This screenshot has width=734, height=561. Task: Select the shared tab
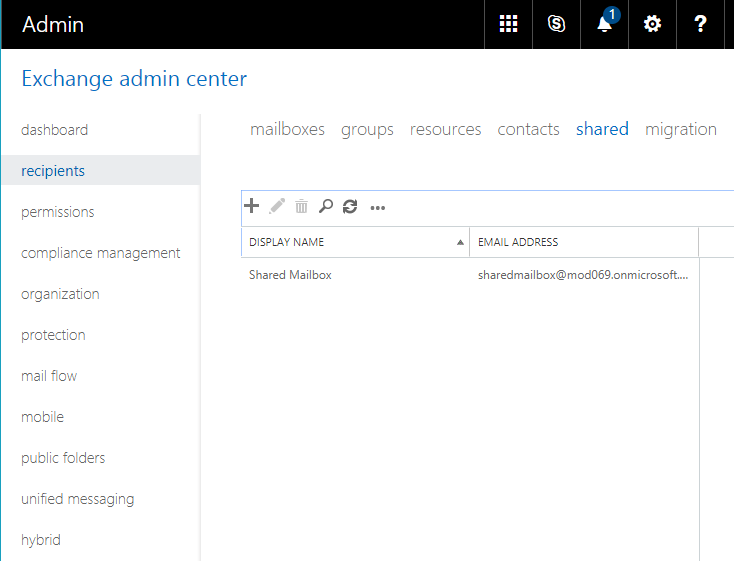[x=602, y=129]
